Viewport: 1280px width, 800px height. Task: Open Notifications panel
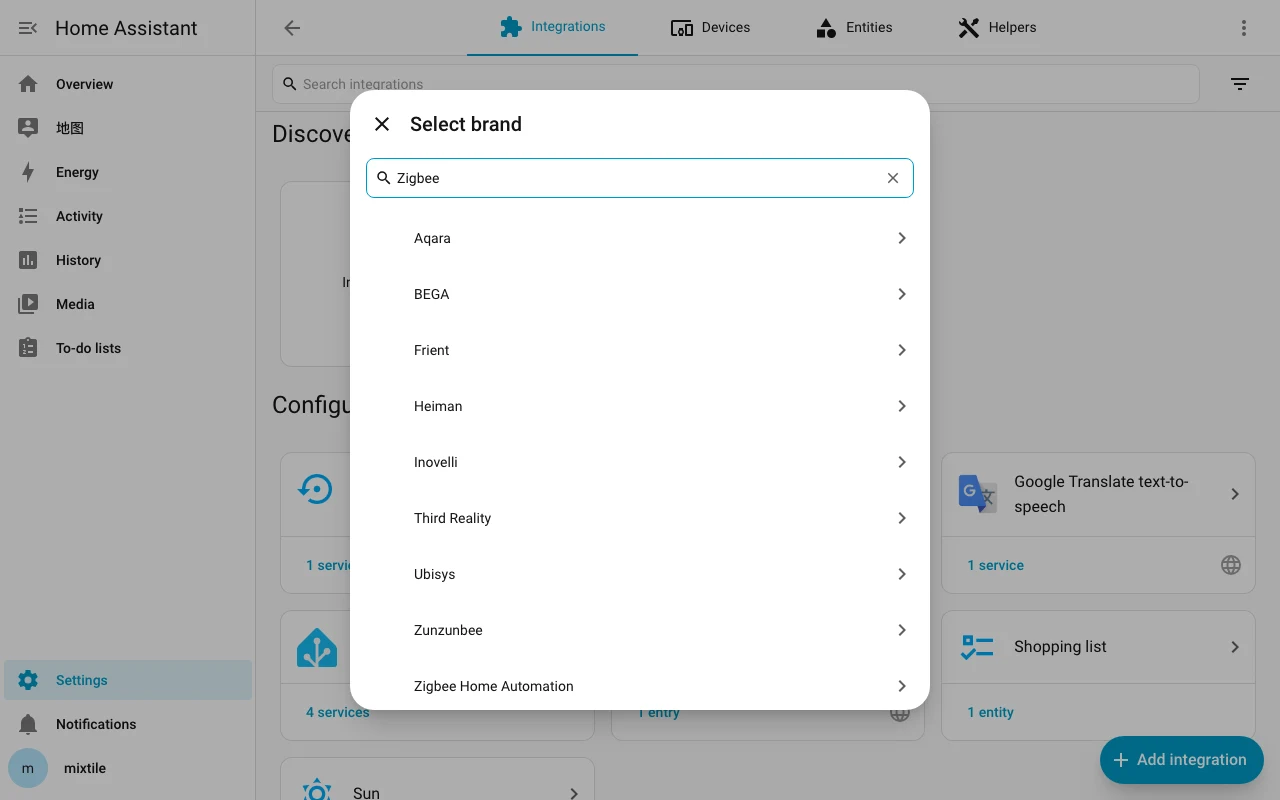pos(128,724)
